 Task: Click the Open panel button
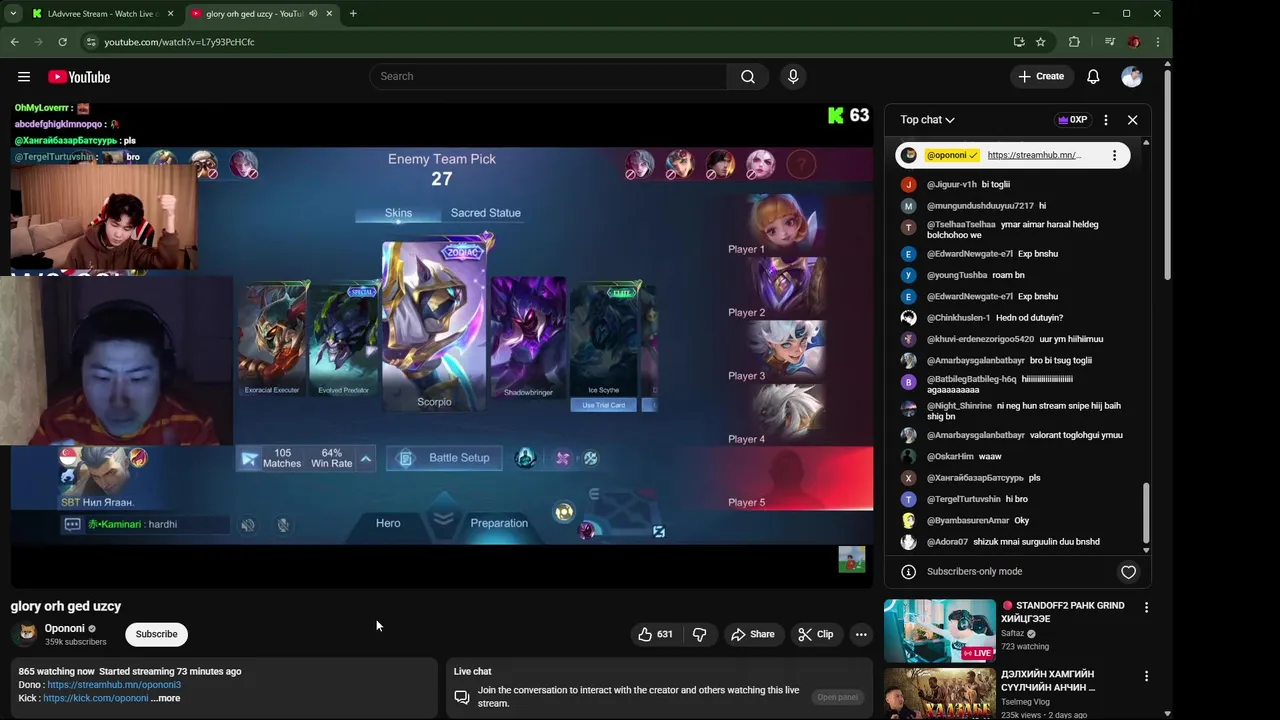[x=838, y=697]
